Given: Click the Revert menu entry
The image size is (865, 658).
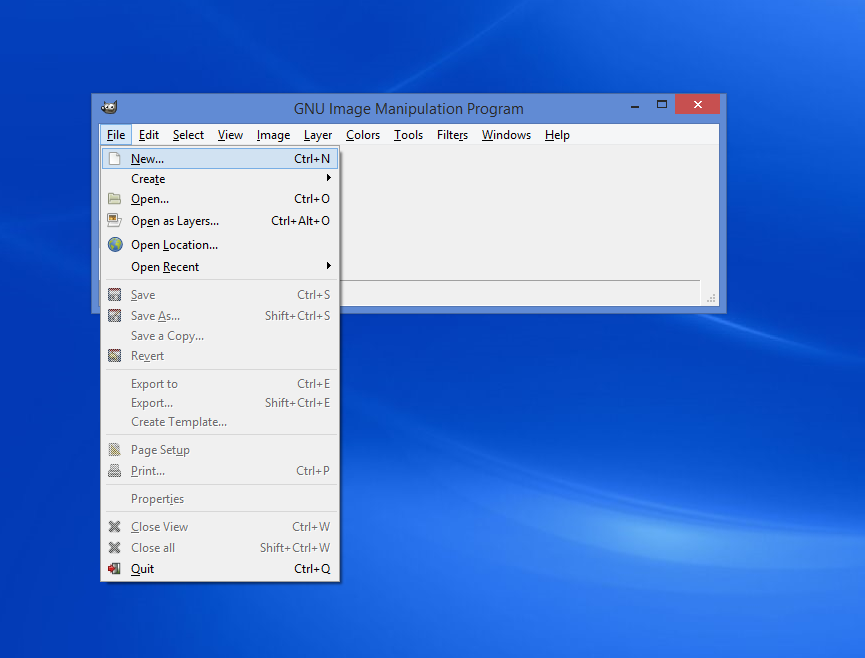Looking at the screenshot, I should (x=220, y=356).
